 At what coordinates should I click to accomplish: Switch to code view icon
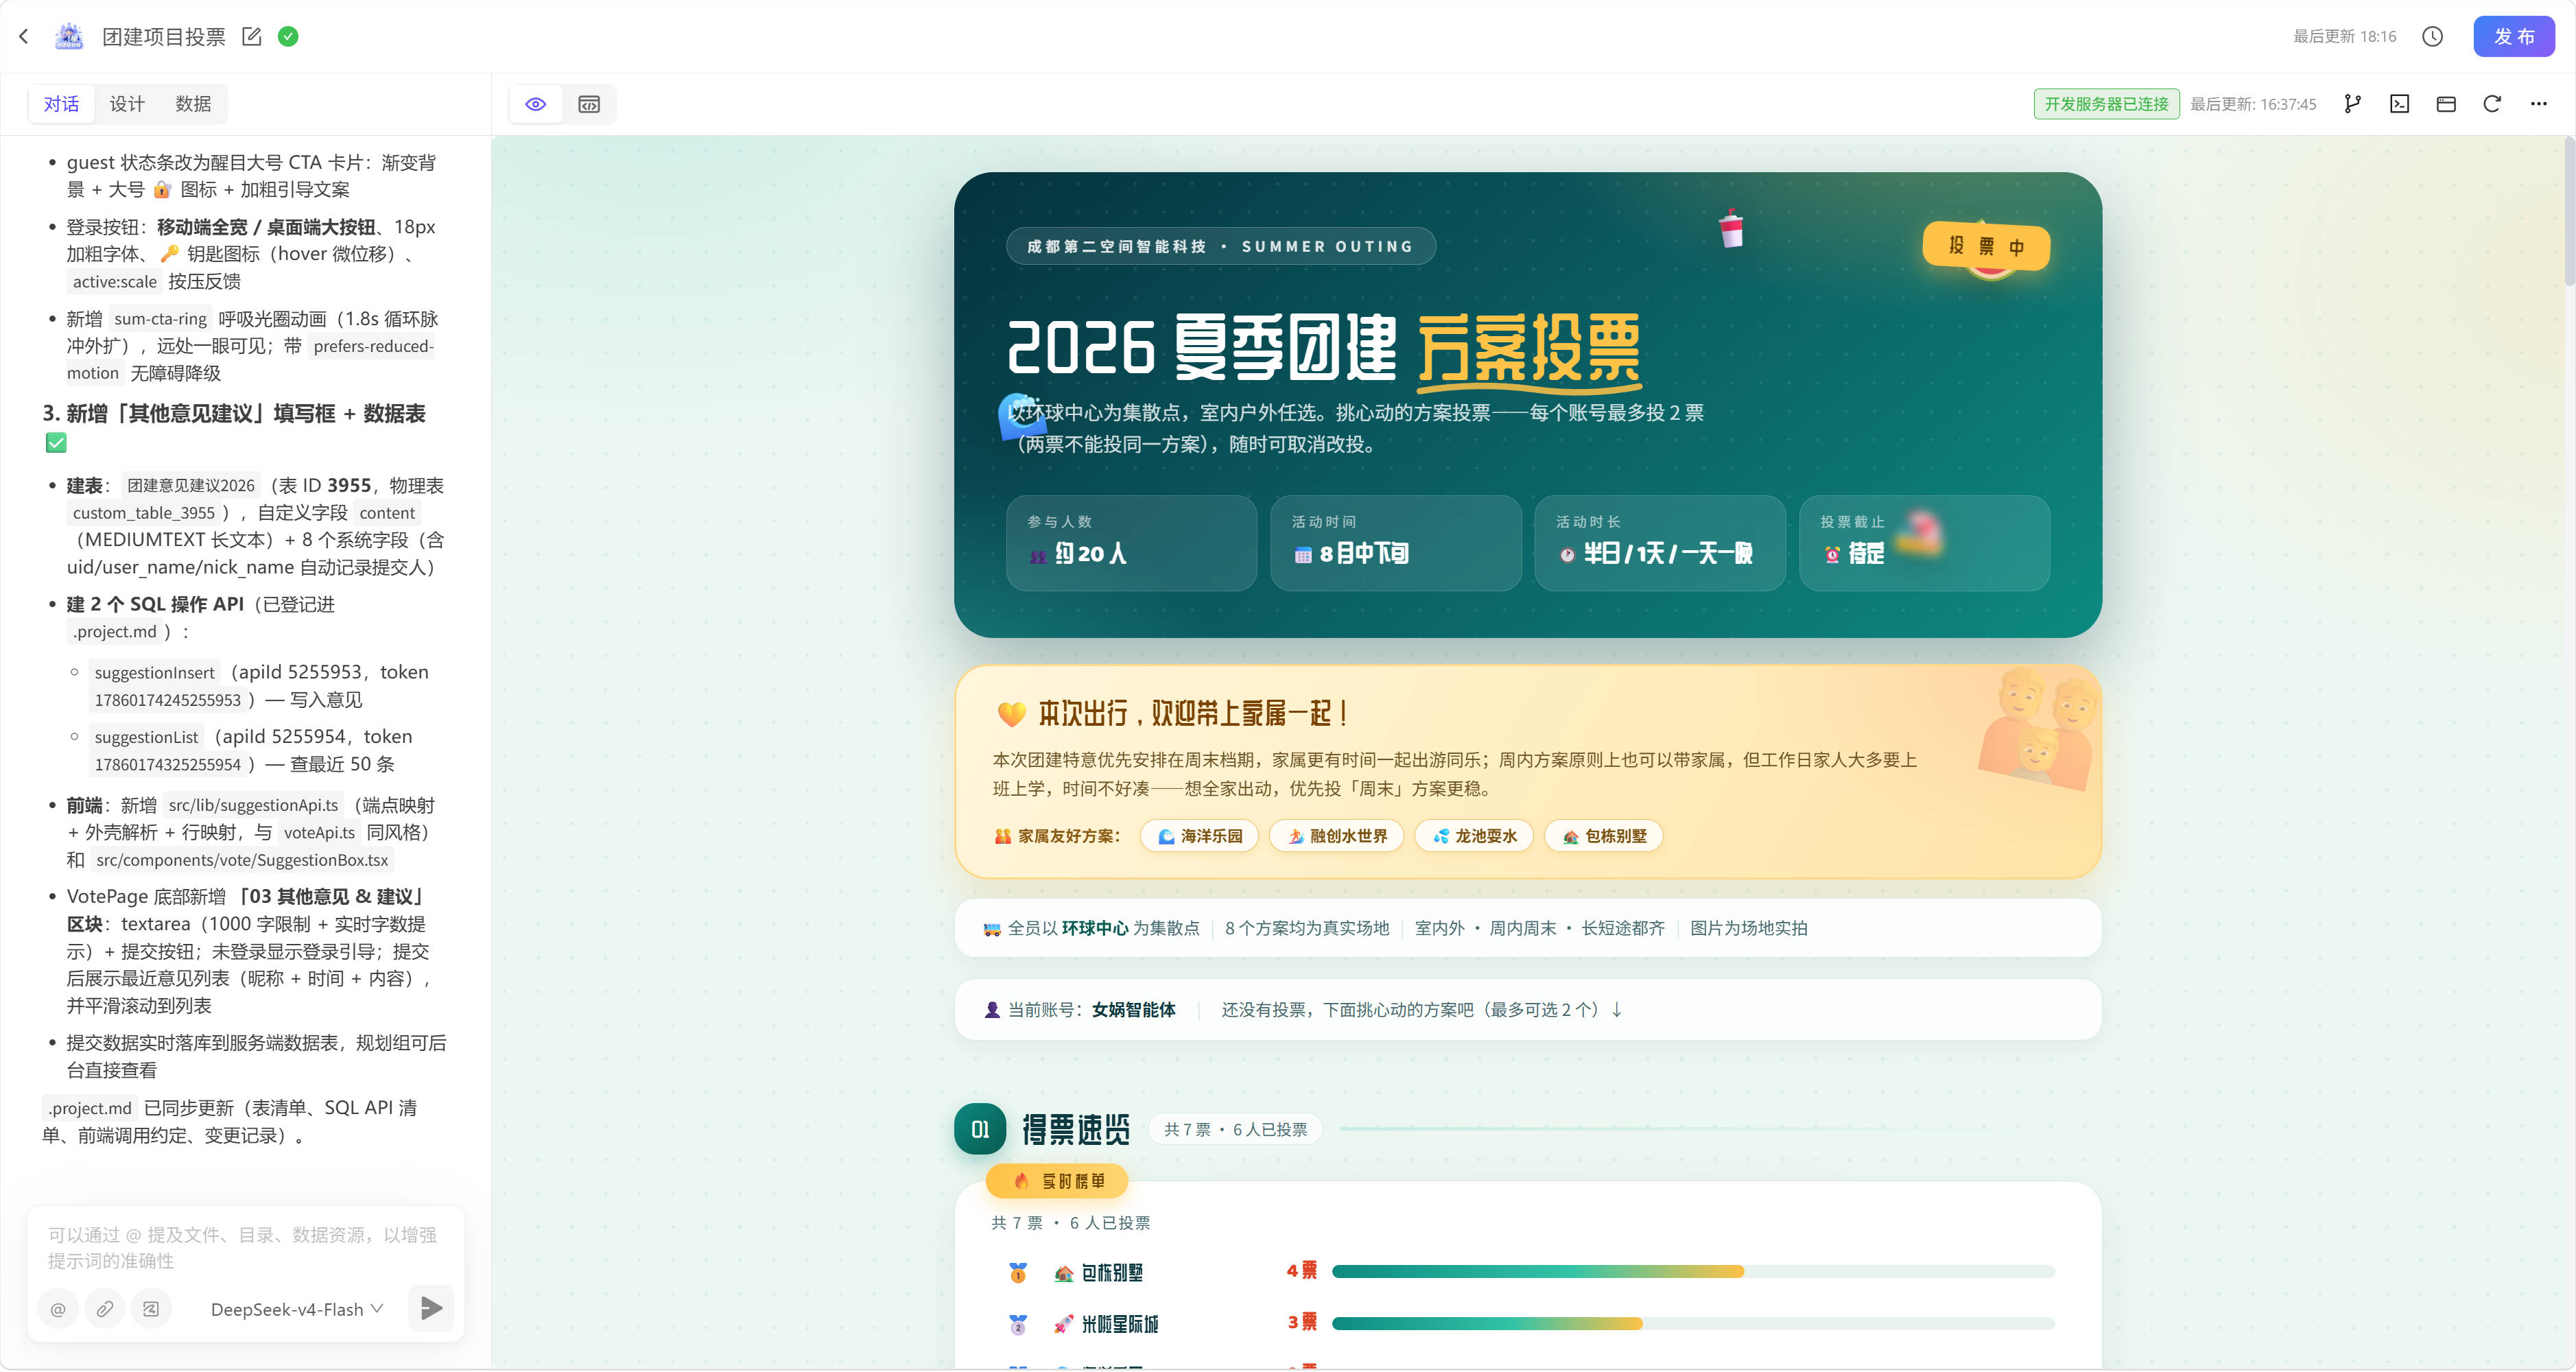click(589, 104)
